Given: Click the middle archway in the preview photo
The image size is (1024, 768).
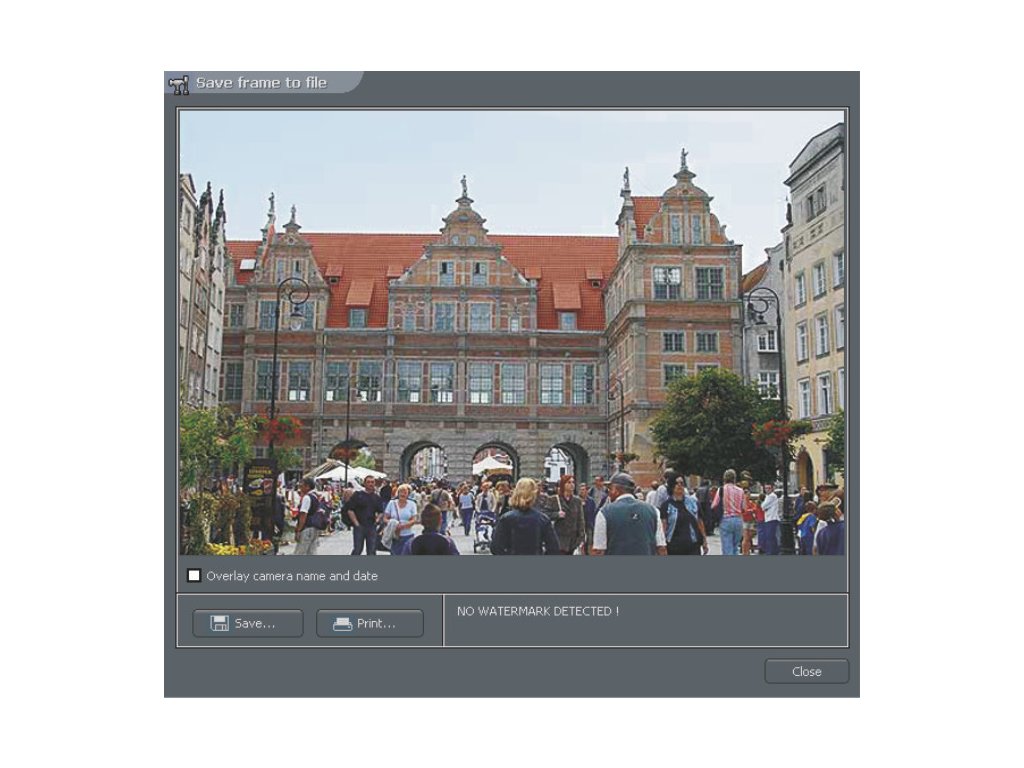Looking at the screenshot, I should pos(495,463).
